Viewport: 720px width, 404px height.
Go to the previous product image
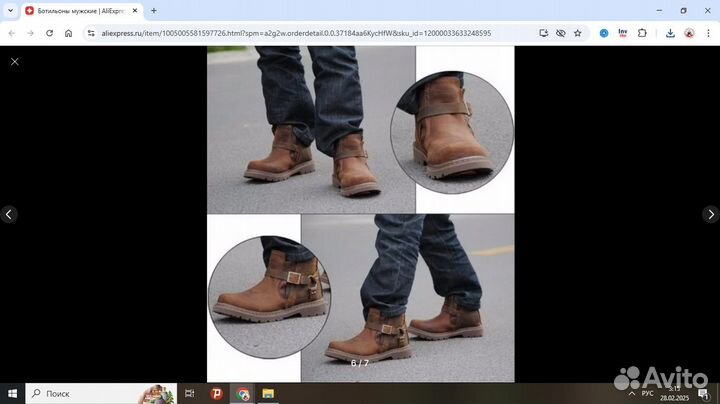click(9, 214)
